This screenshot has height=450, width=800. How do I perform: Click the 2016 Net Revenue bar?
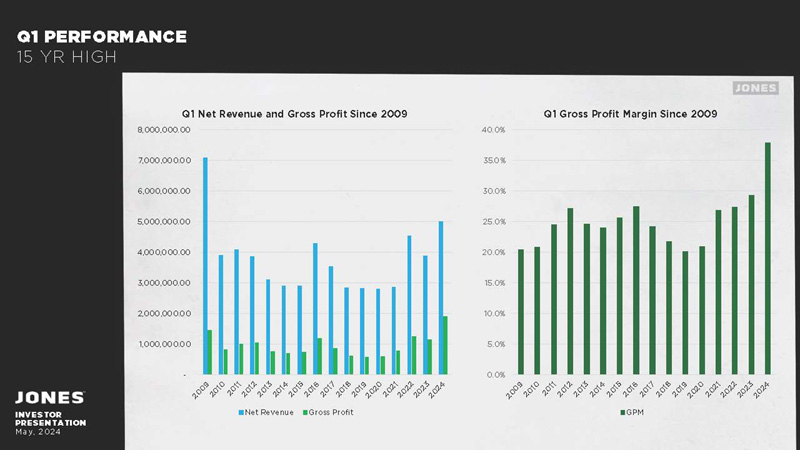point(315,309)
